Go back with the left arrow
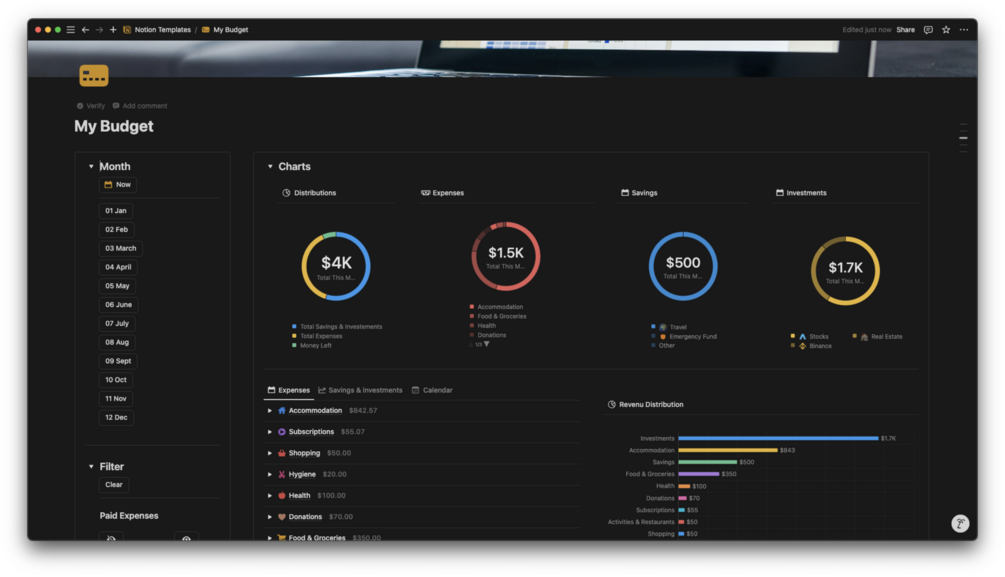The width and height of the screenshot is (1005, 577). point(85,29)
